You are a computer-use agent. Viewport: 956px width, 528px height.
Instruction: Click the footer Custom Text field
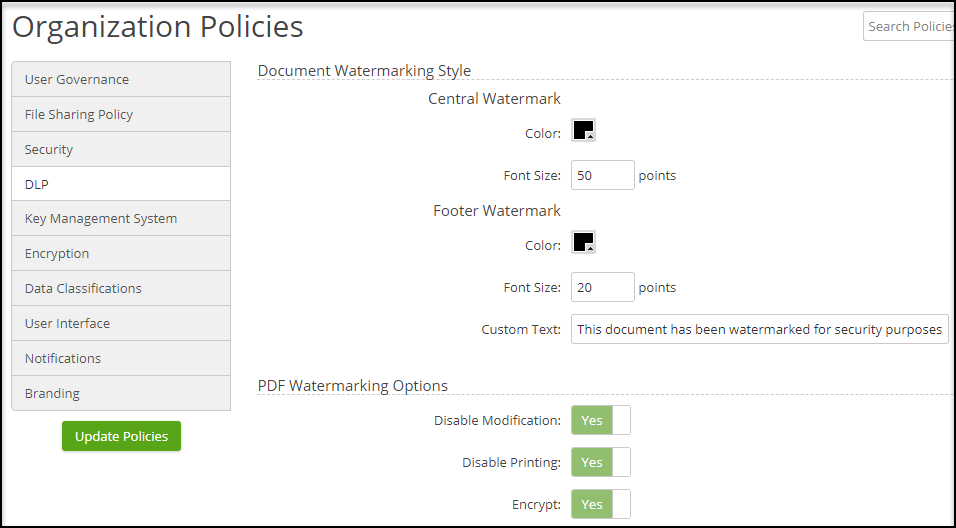(x=759, y=329)
